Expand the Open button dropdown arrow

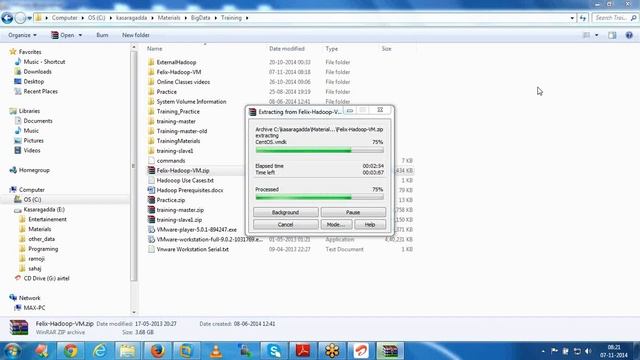point(80,35)
